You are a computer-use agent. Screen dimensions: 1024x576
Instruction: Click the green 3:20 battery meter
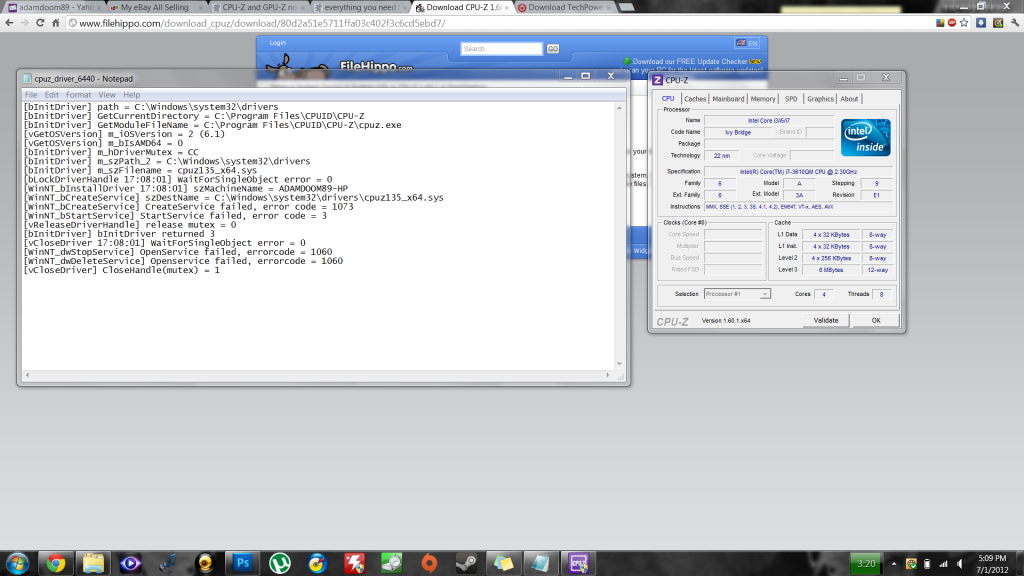866,563
